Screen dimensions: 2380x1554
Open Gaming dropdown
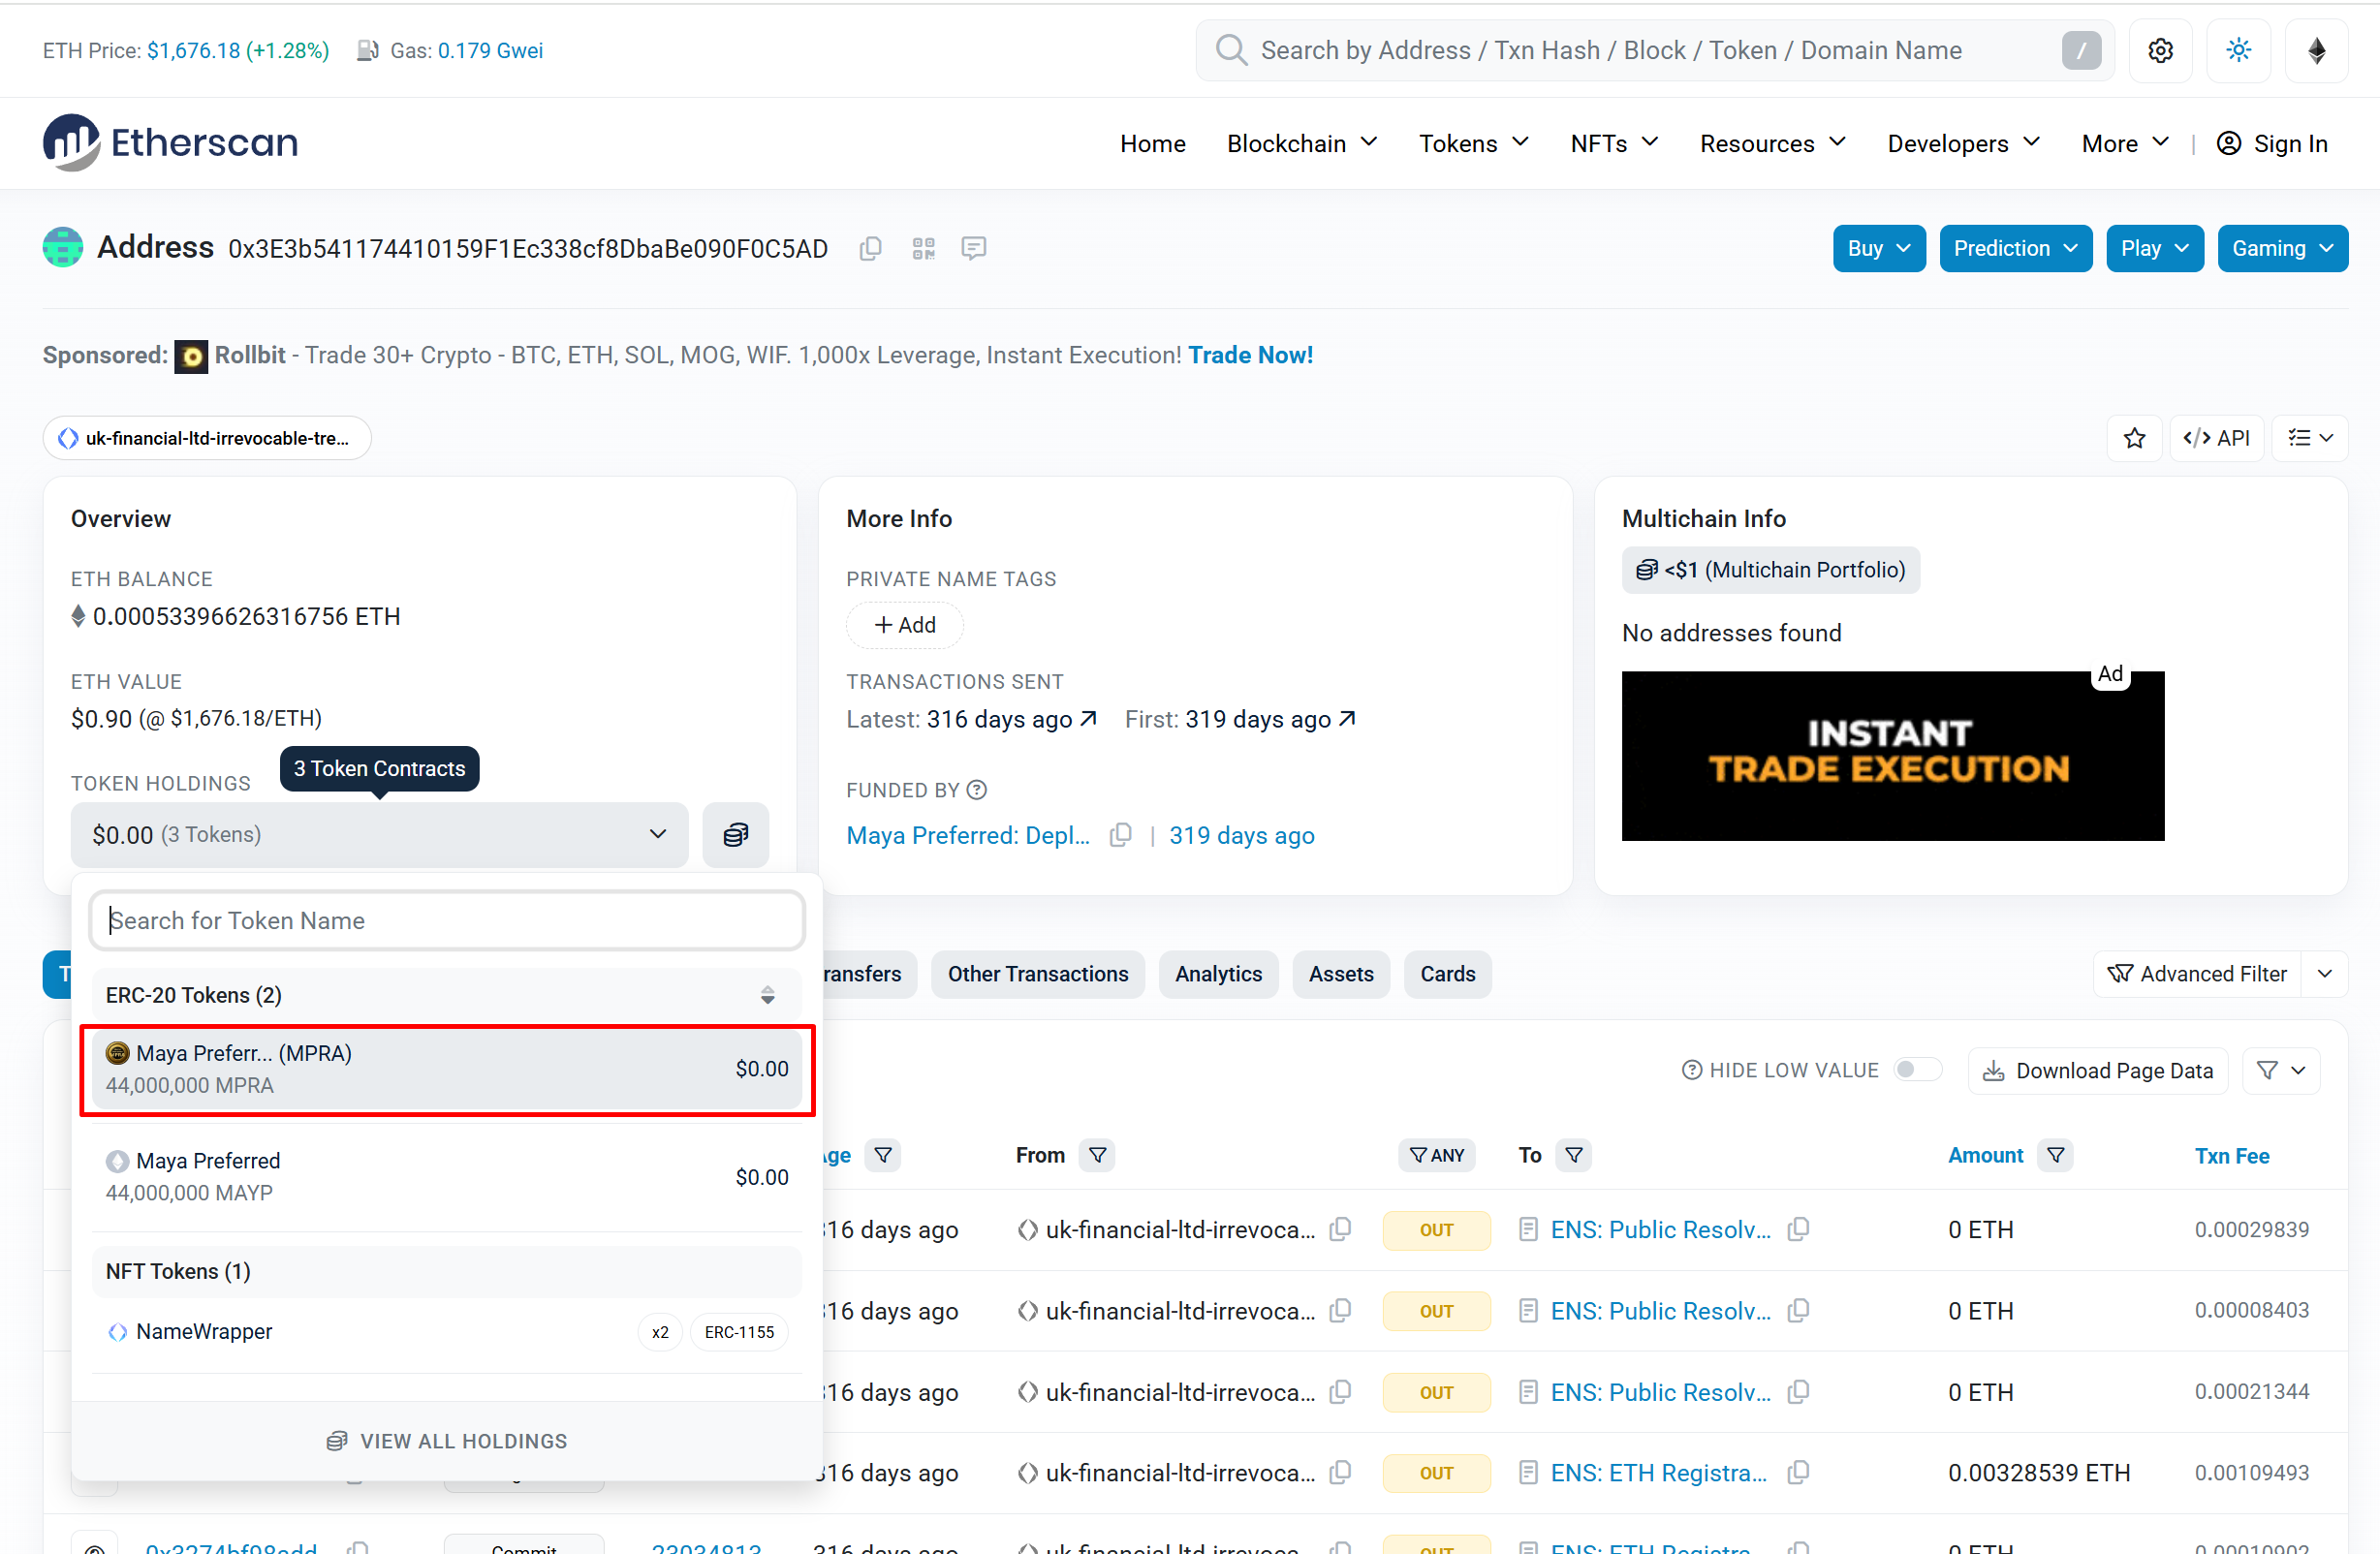pos(2282,248)
